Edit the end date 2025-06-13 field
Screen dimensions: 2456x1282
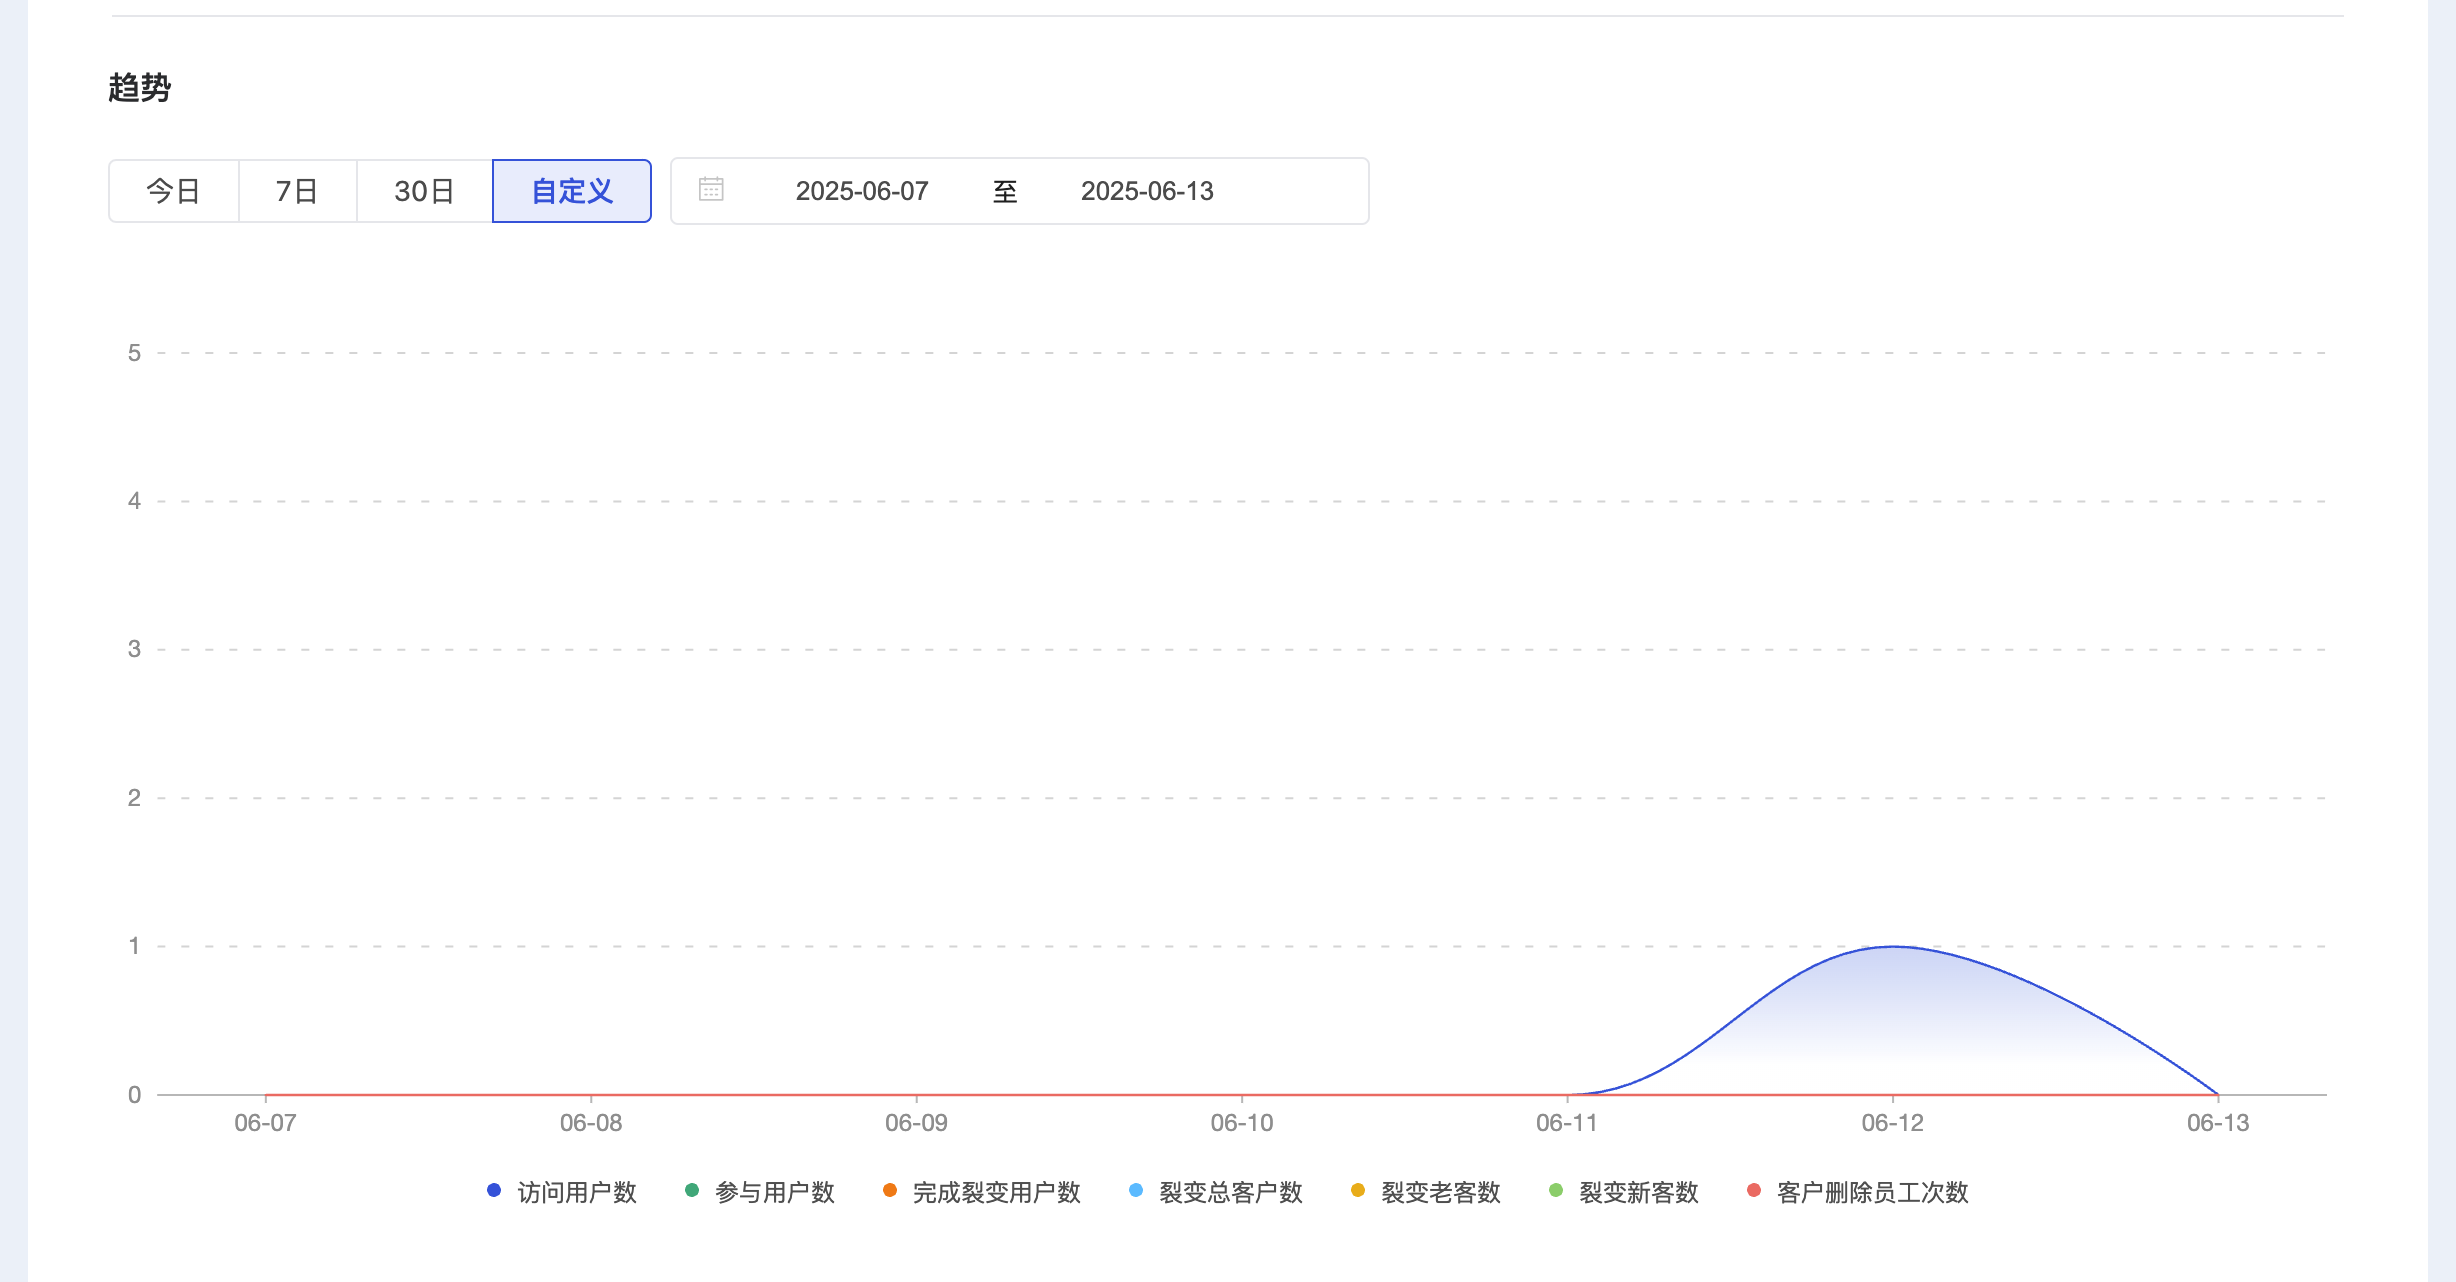(x=1147, y=191)
